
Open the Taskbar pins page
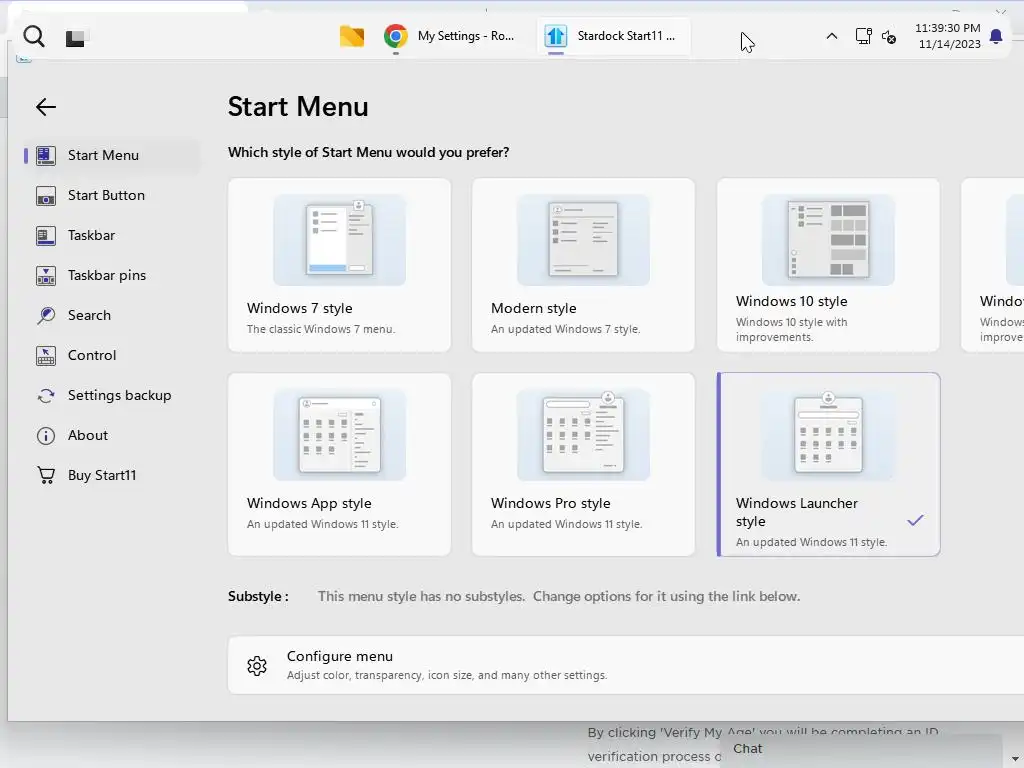pos(112,276)
